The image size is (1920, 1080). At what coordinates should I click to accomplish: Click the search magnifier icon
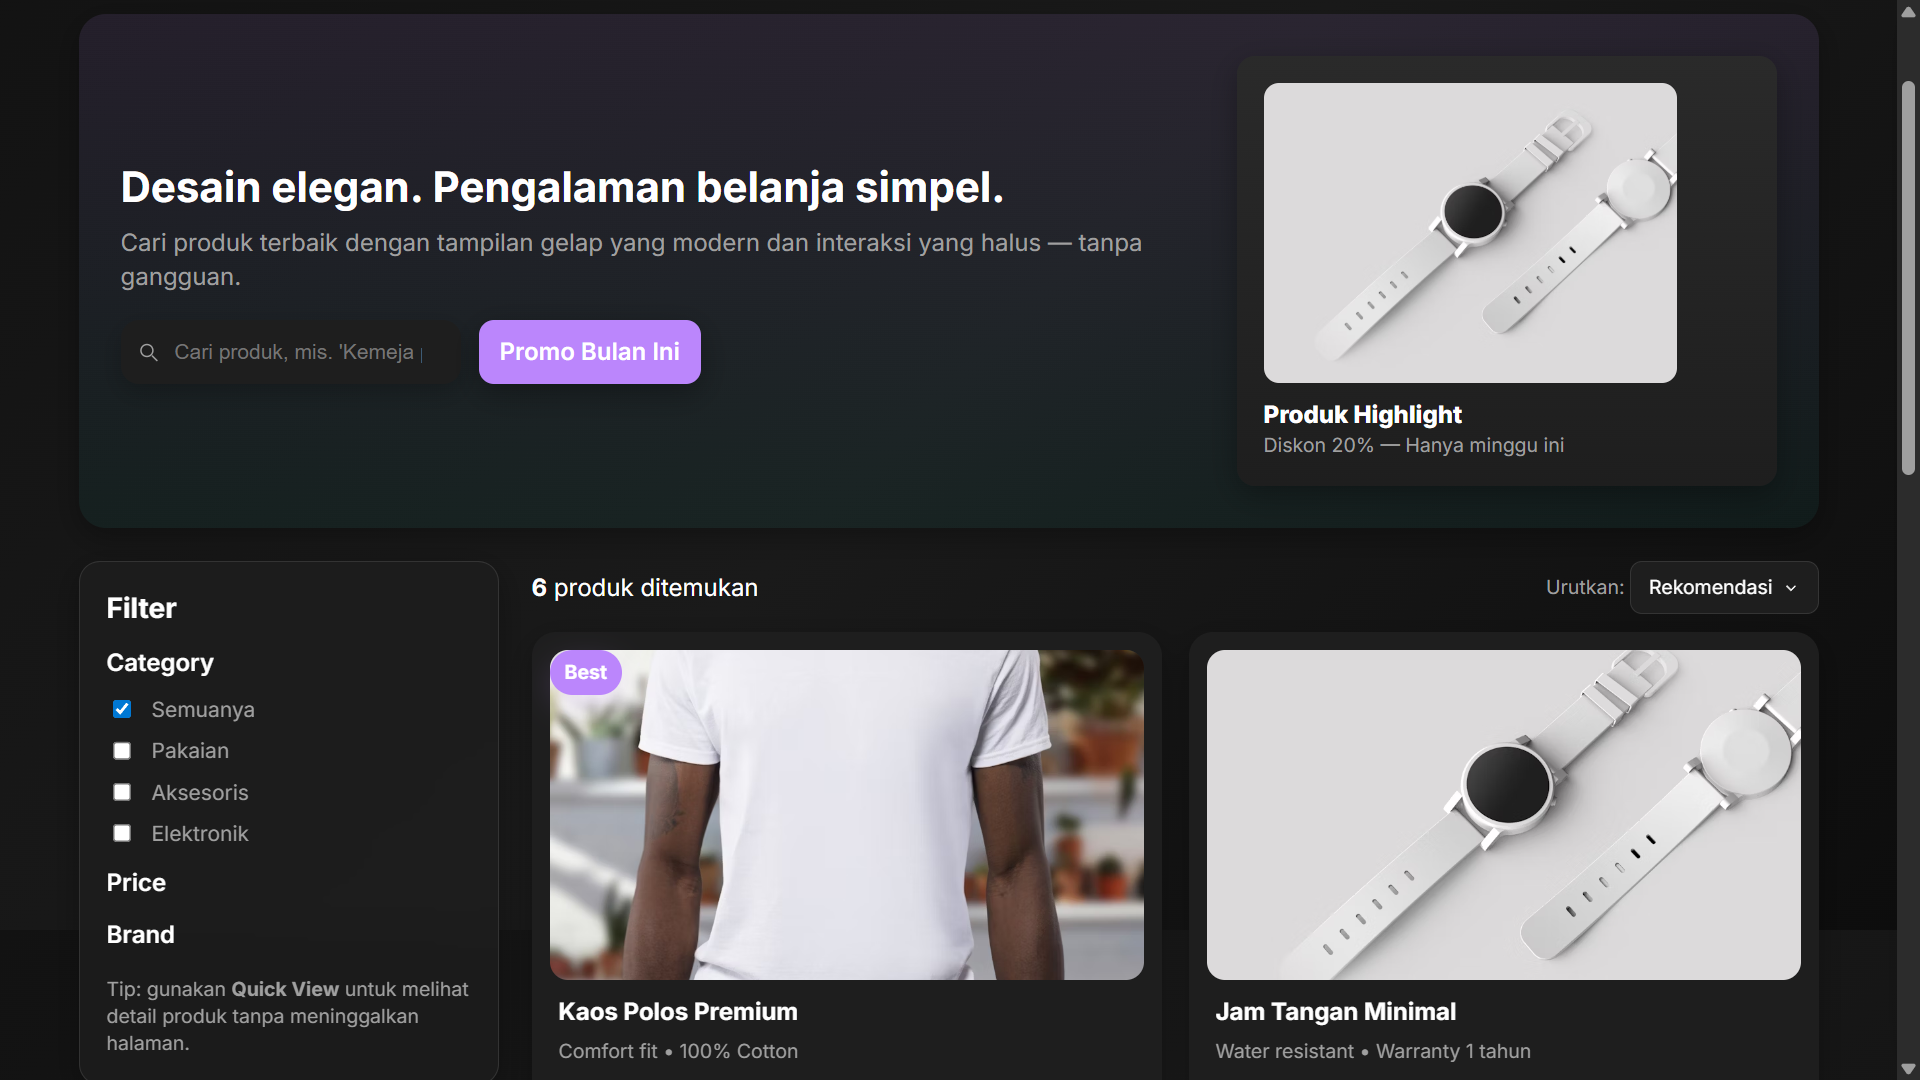tap(149, 352)
